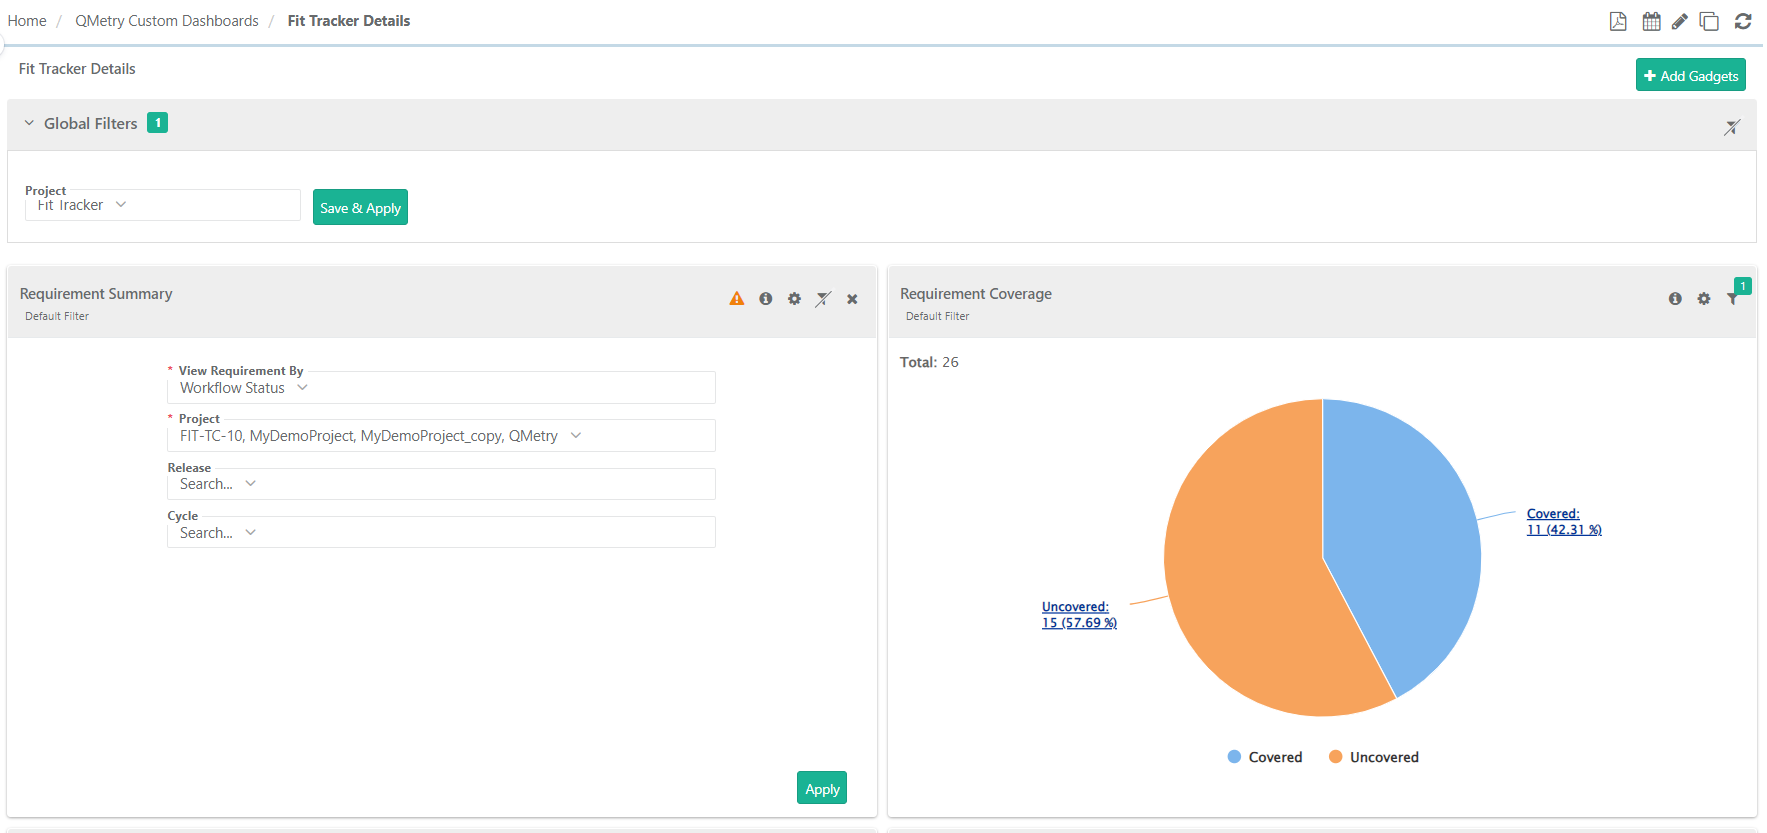Open Requirement Summary Project multi-select dropdown
This screenshot has height=833, width=1767.
441,436
